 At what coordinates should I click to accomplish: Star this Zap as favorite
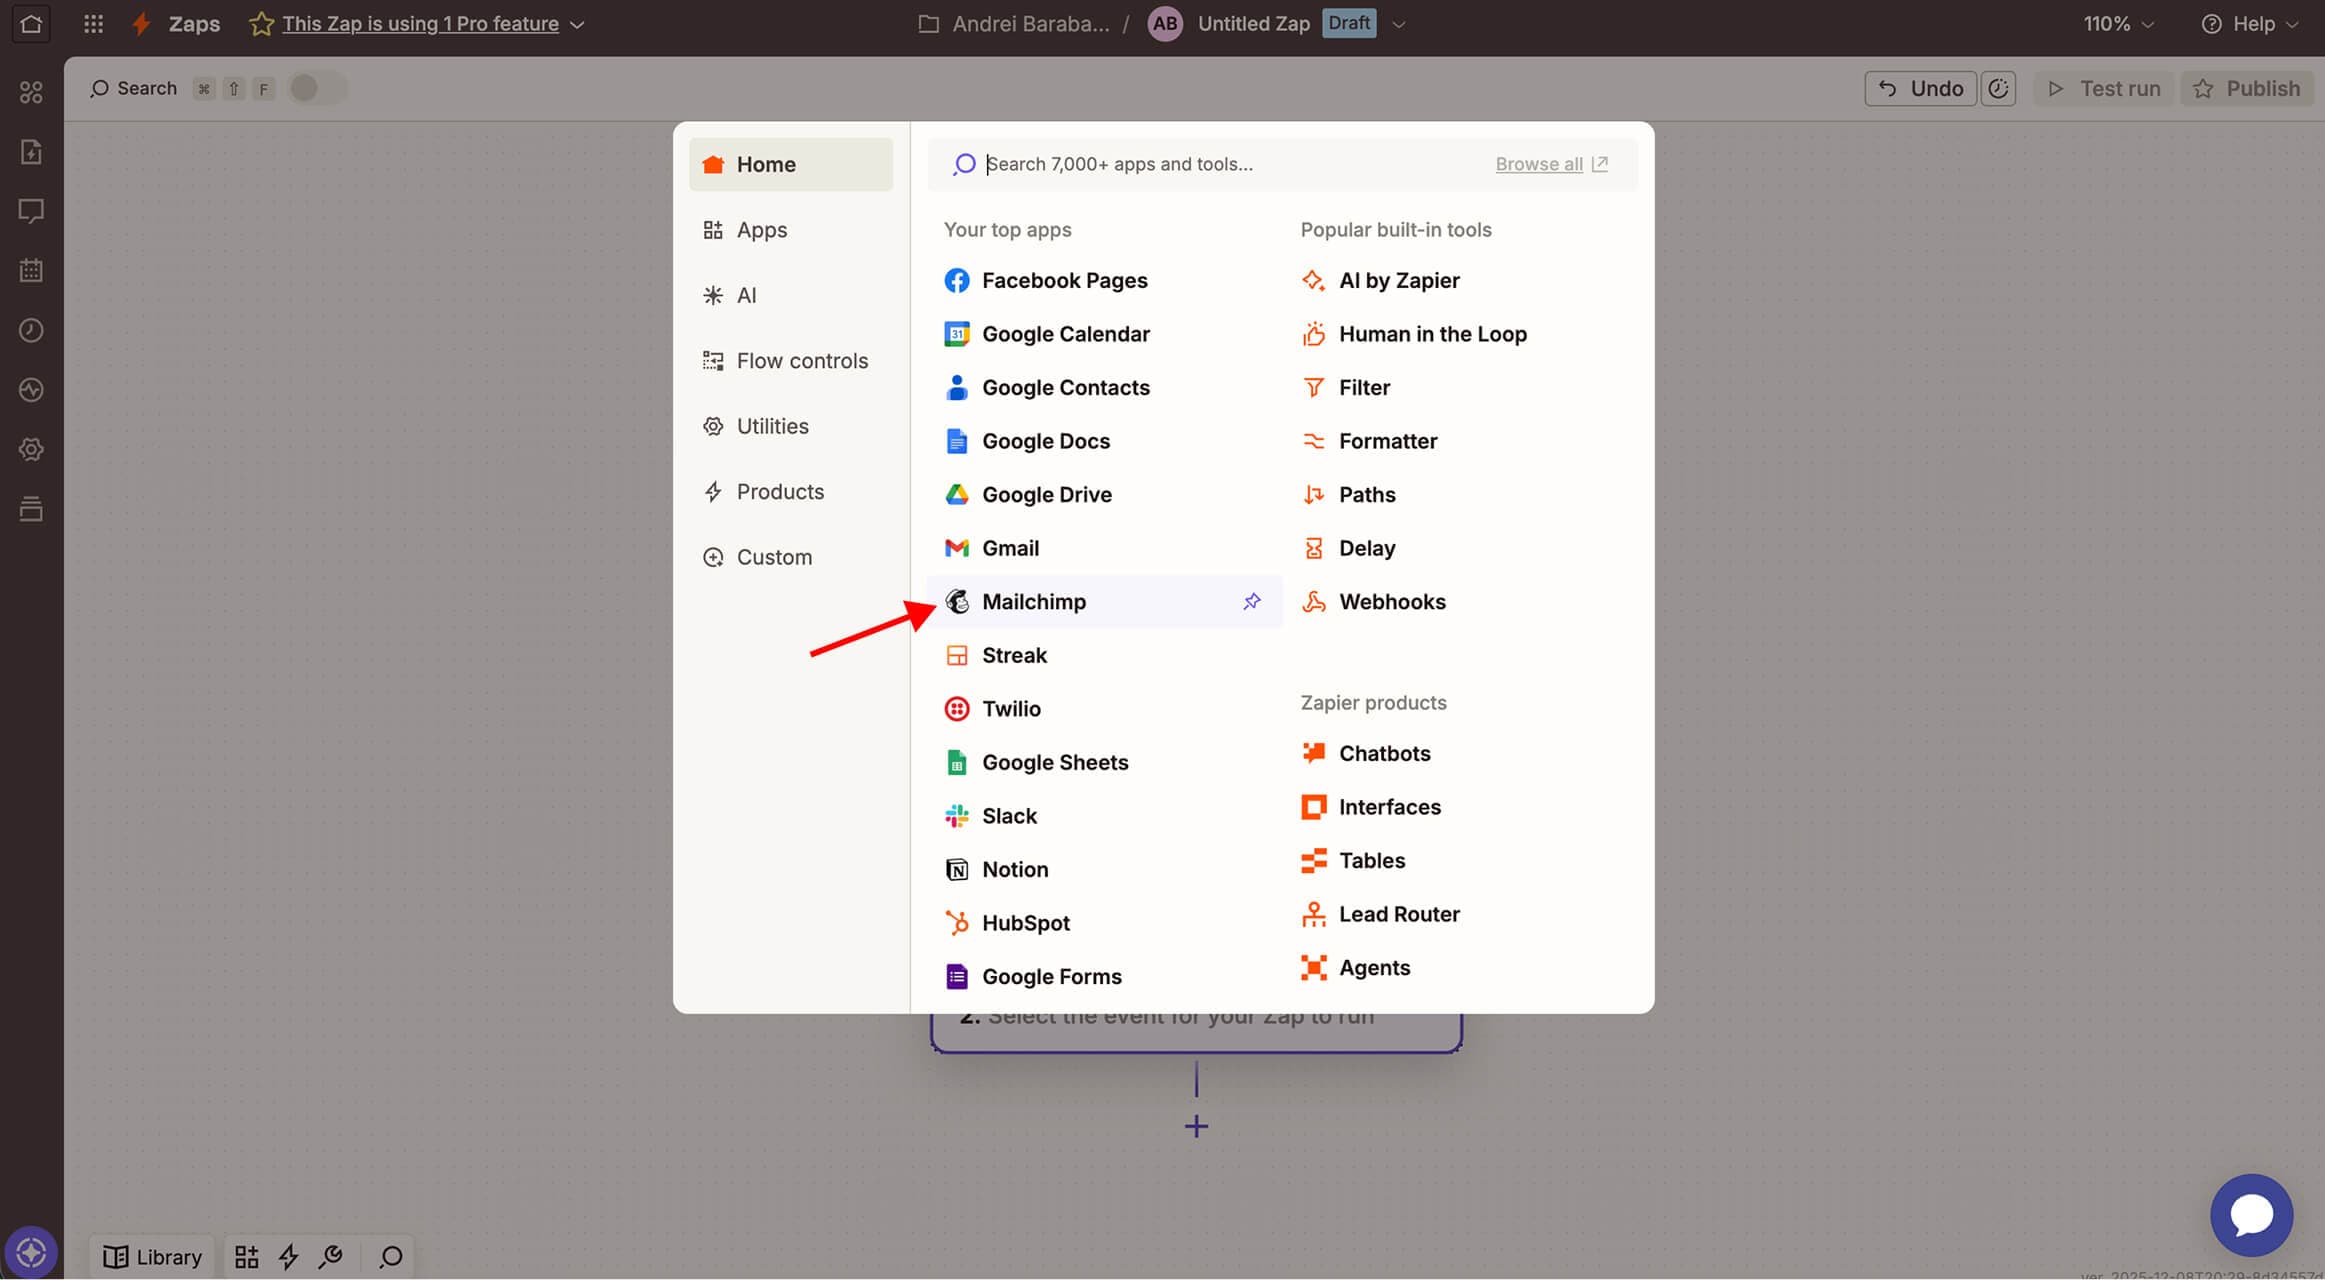click(x=261, y=24)
